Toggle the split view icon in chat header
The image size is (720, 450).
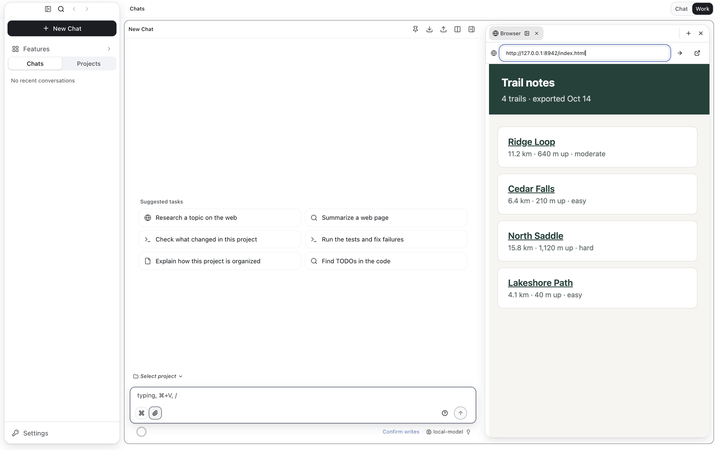coord(457,29)
